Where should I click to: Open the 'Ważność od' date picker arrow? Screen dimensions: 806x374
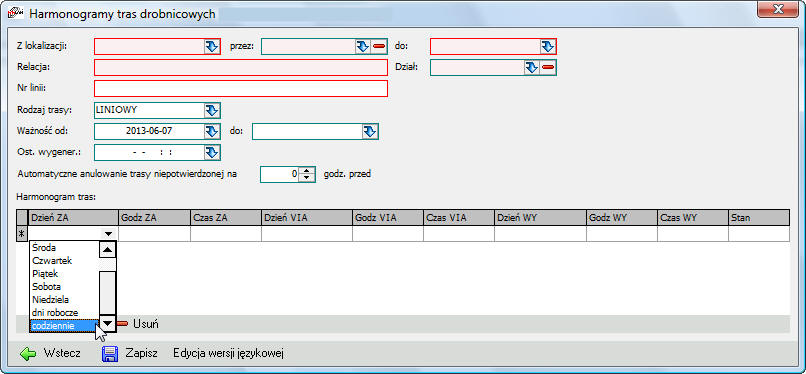coord(212,131)
